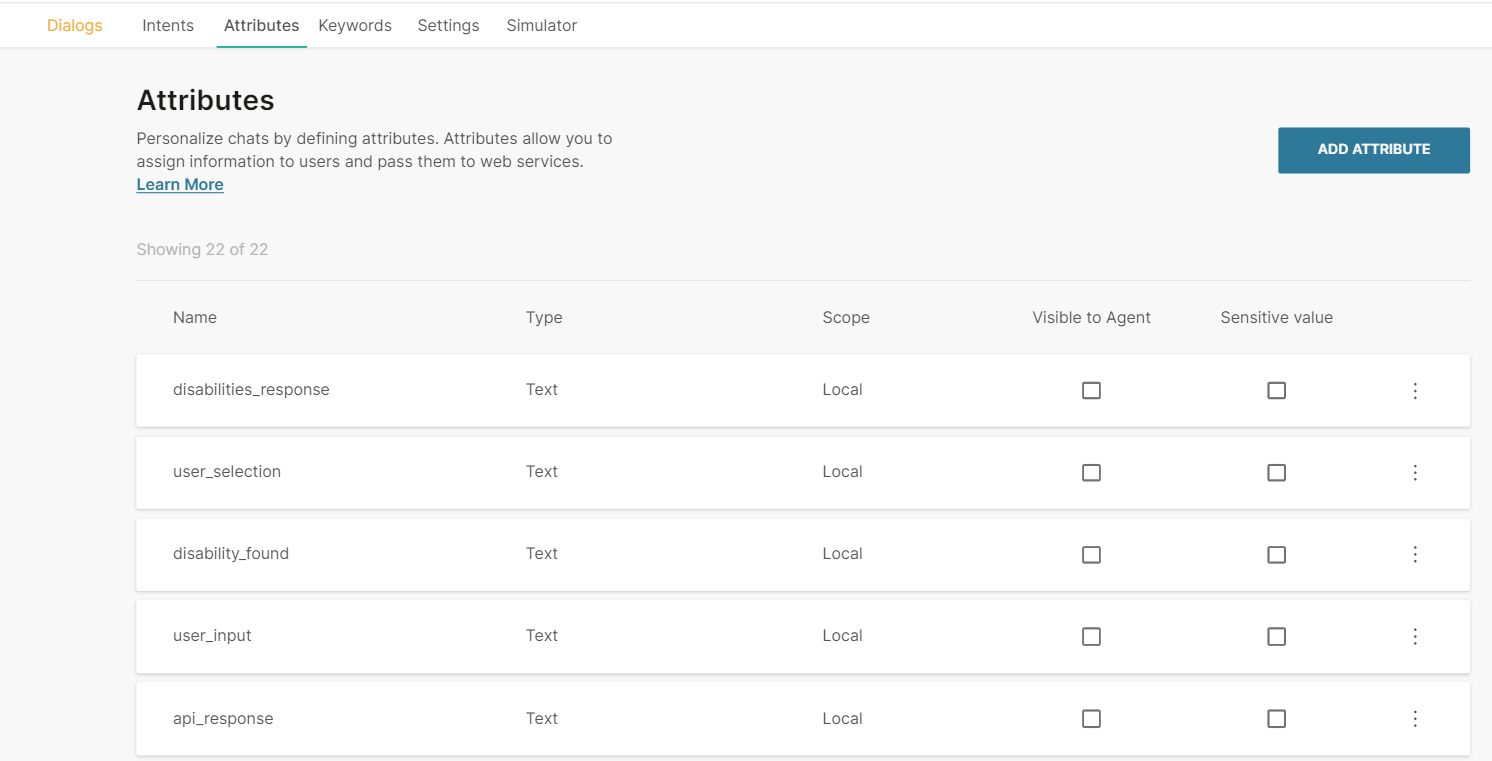Check Sensitive value for user_selection
Image resolution: width=1492 pixels, height=761 pixels.
click(1276, 473)
